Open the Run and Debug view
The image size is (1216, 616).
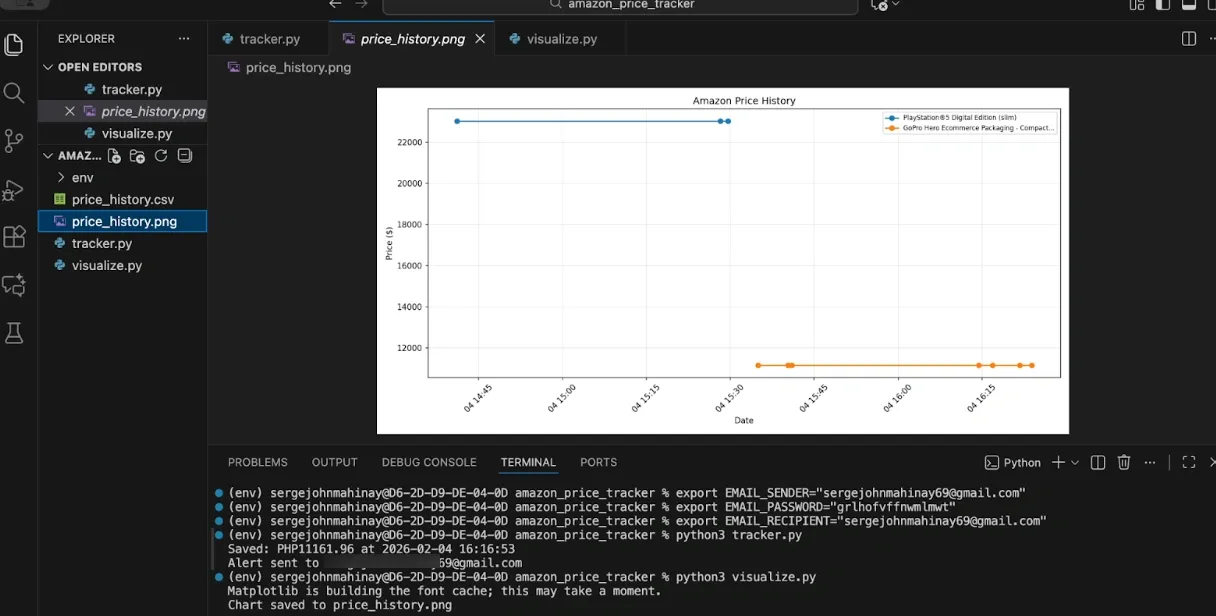pyautogui.click(x=14, y=189)
